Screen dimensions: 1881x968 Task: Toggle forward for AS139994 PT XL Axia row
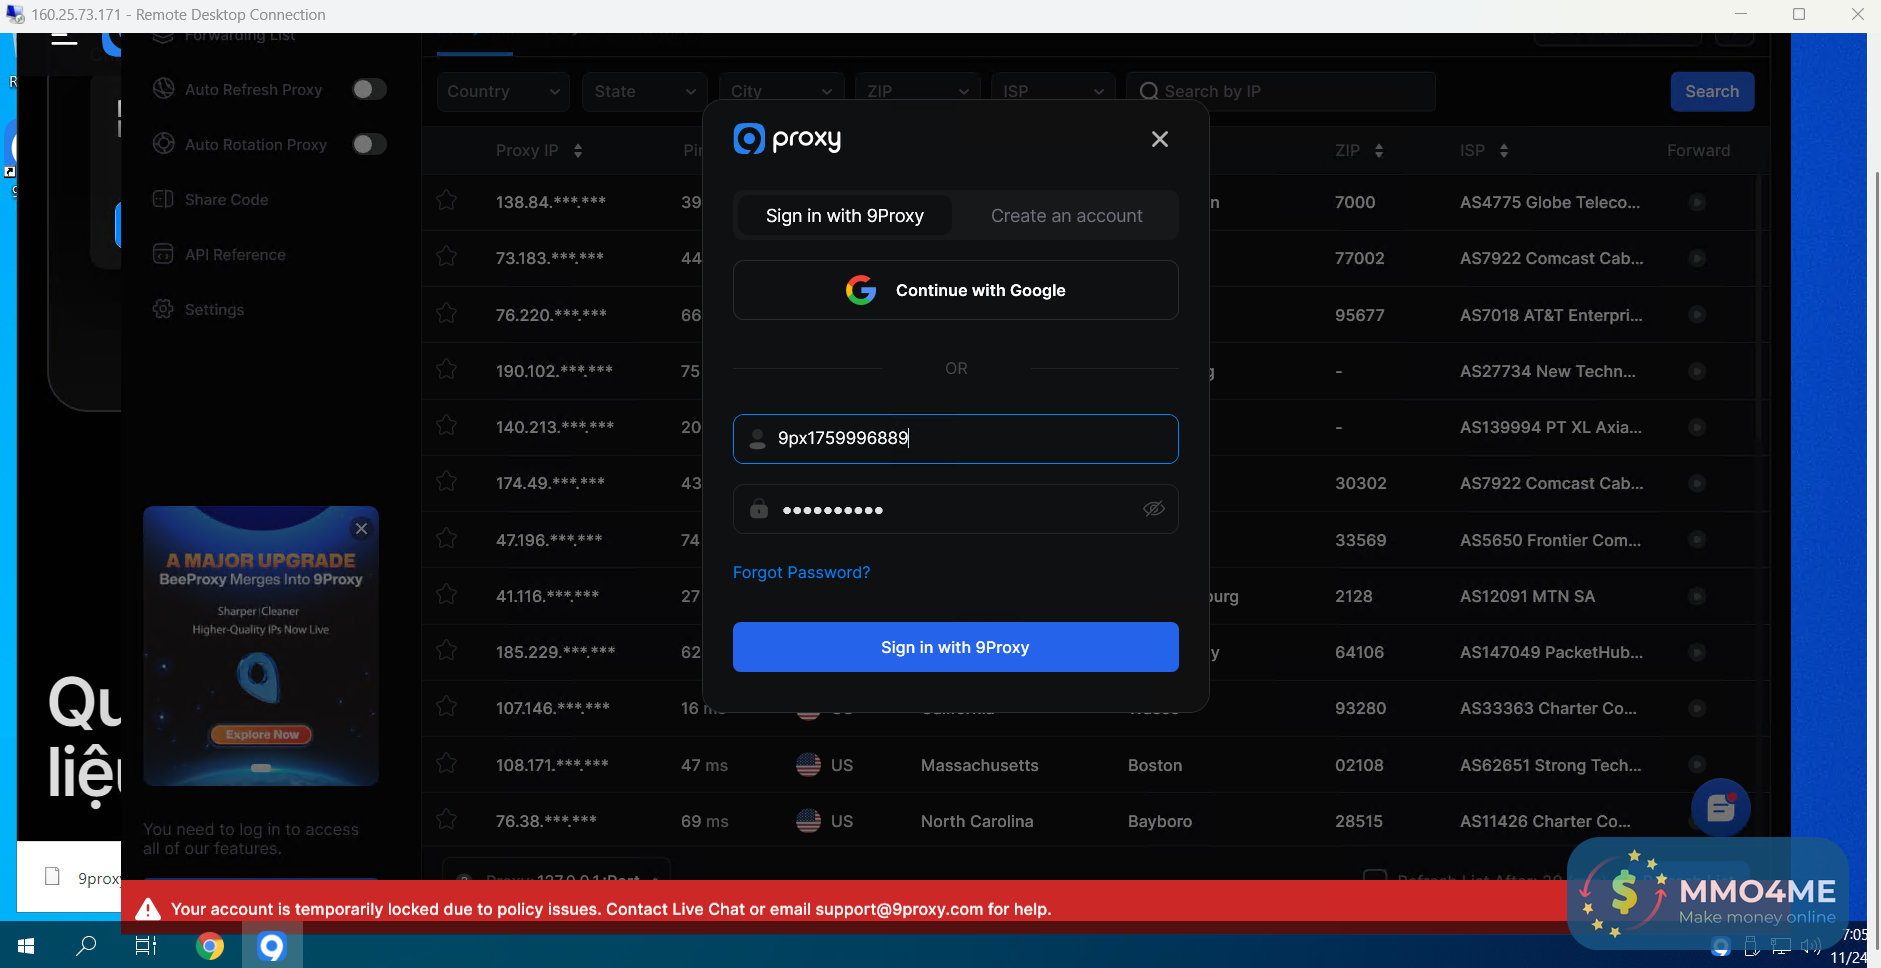pyautogui.click(x=1697, y=427)
